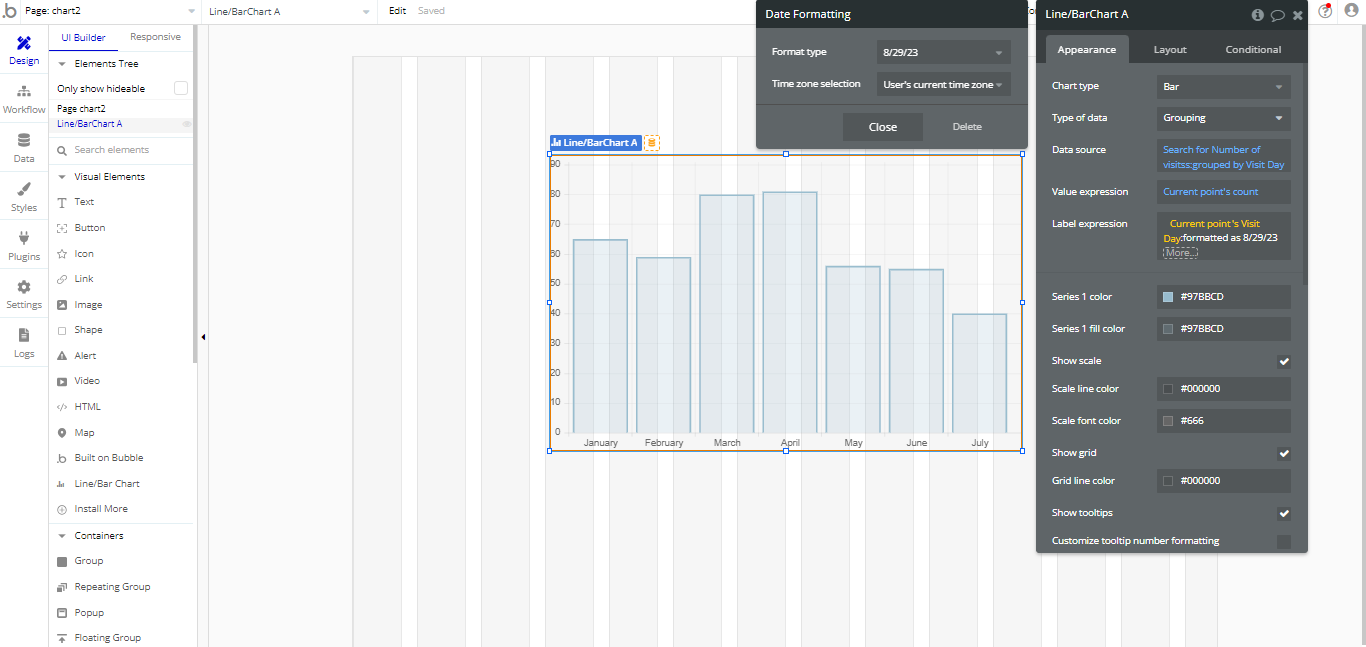Select the Conditional tab
The width and height of the screenshot is (1366, 647).
point(1253,50)
